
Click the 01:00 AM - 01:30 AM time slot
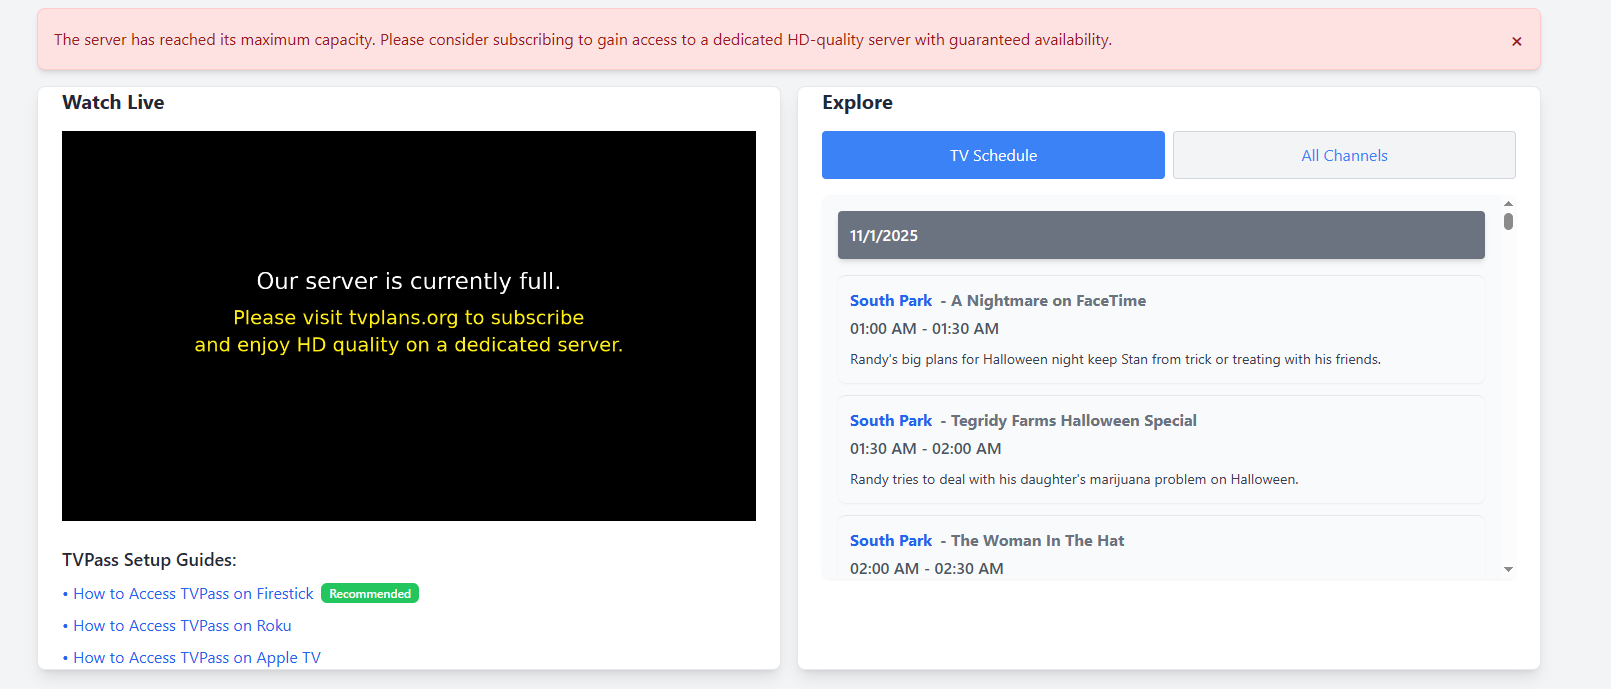pyautogui.click(x=924, y=328)
